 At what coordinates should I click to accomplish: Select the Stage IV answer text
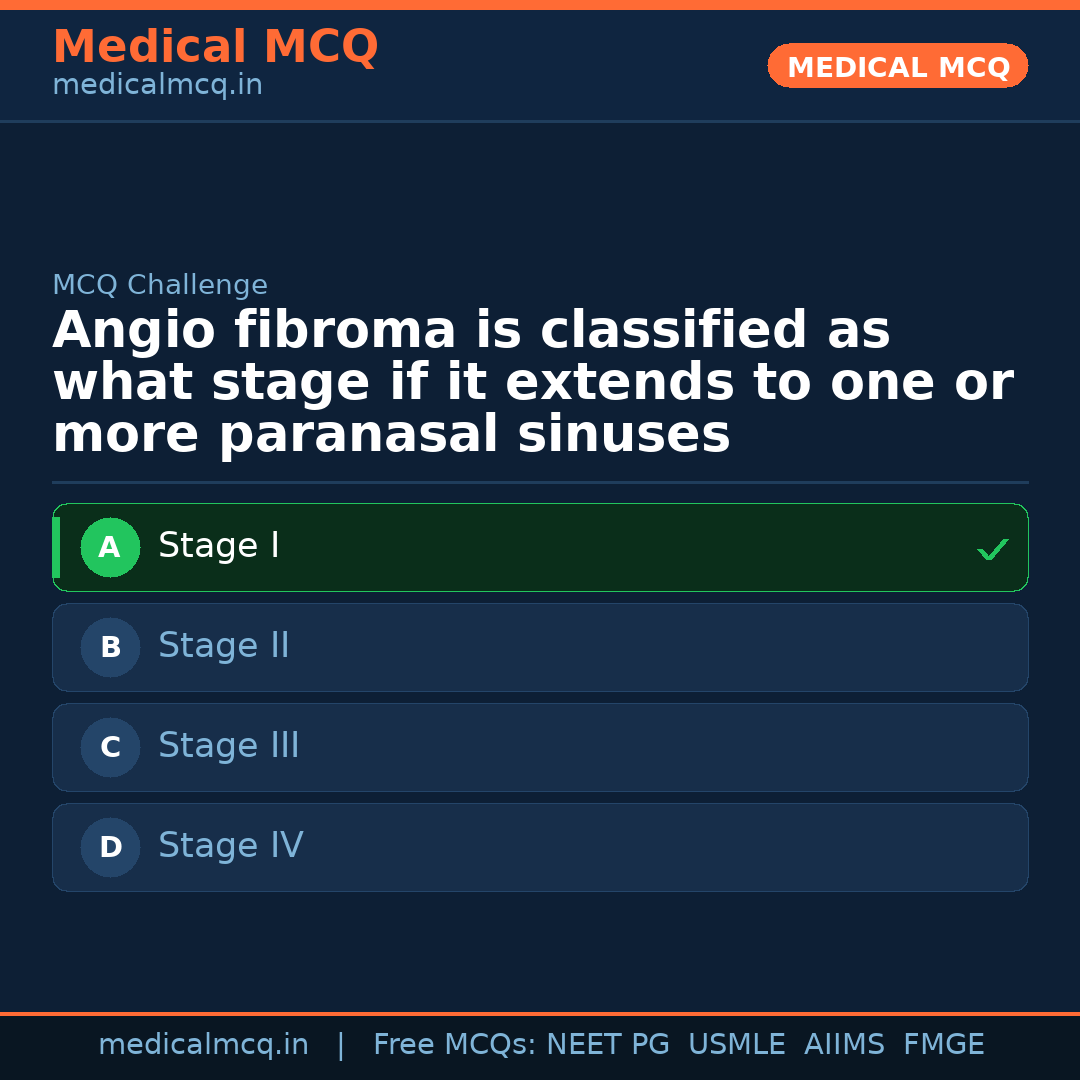(x=231, y=846)
